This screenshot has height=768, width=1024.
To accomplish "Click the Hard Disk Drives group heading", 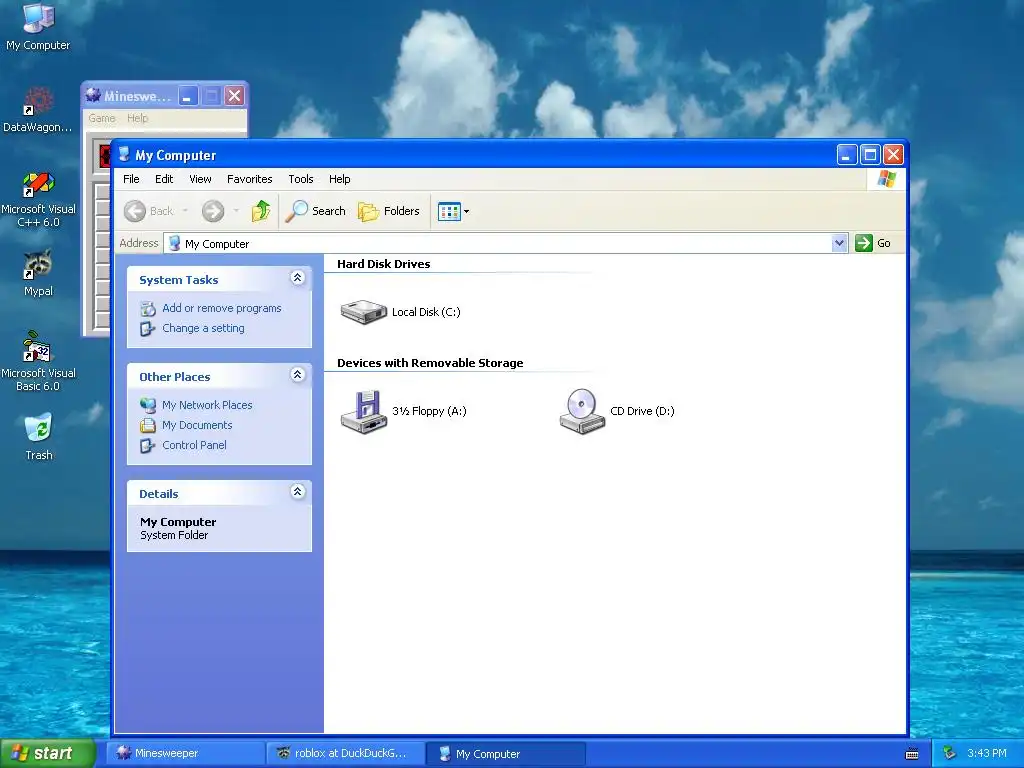I will (383, 264).
